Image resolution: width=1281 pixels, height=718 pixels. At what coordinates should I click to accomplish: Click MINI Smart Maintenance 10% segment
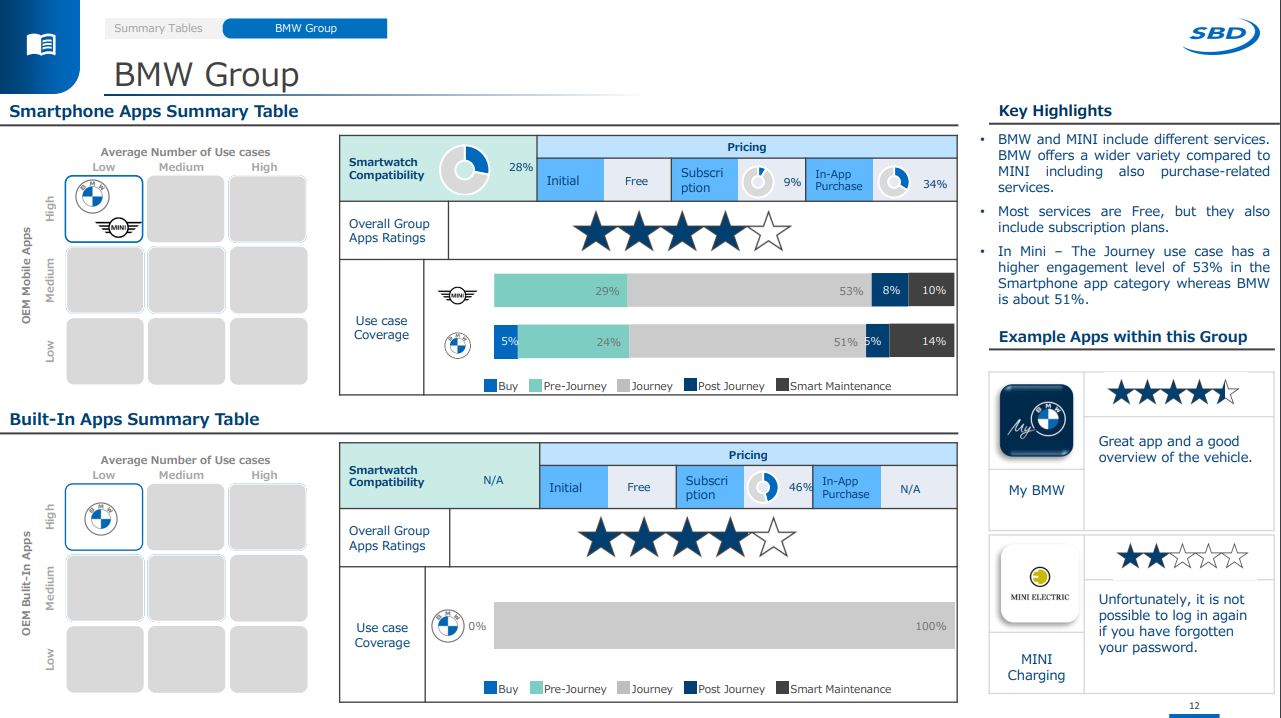pos(931,290)
